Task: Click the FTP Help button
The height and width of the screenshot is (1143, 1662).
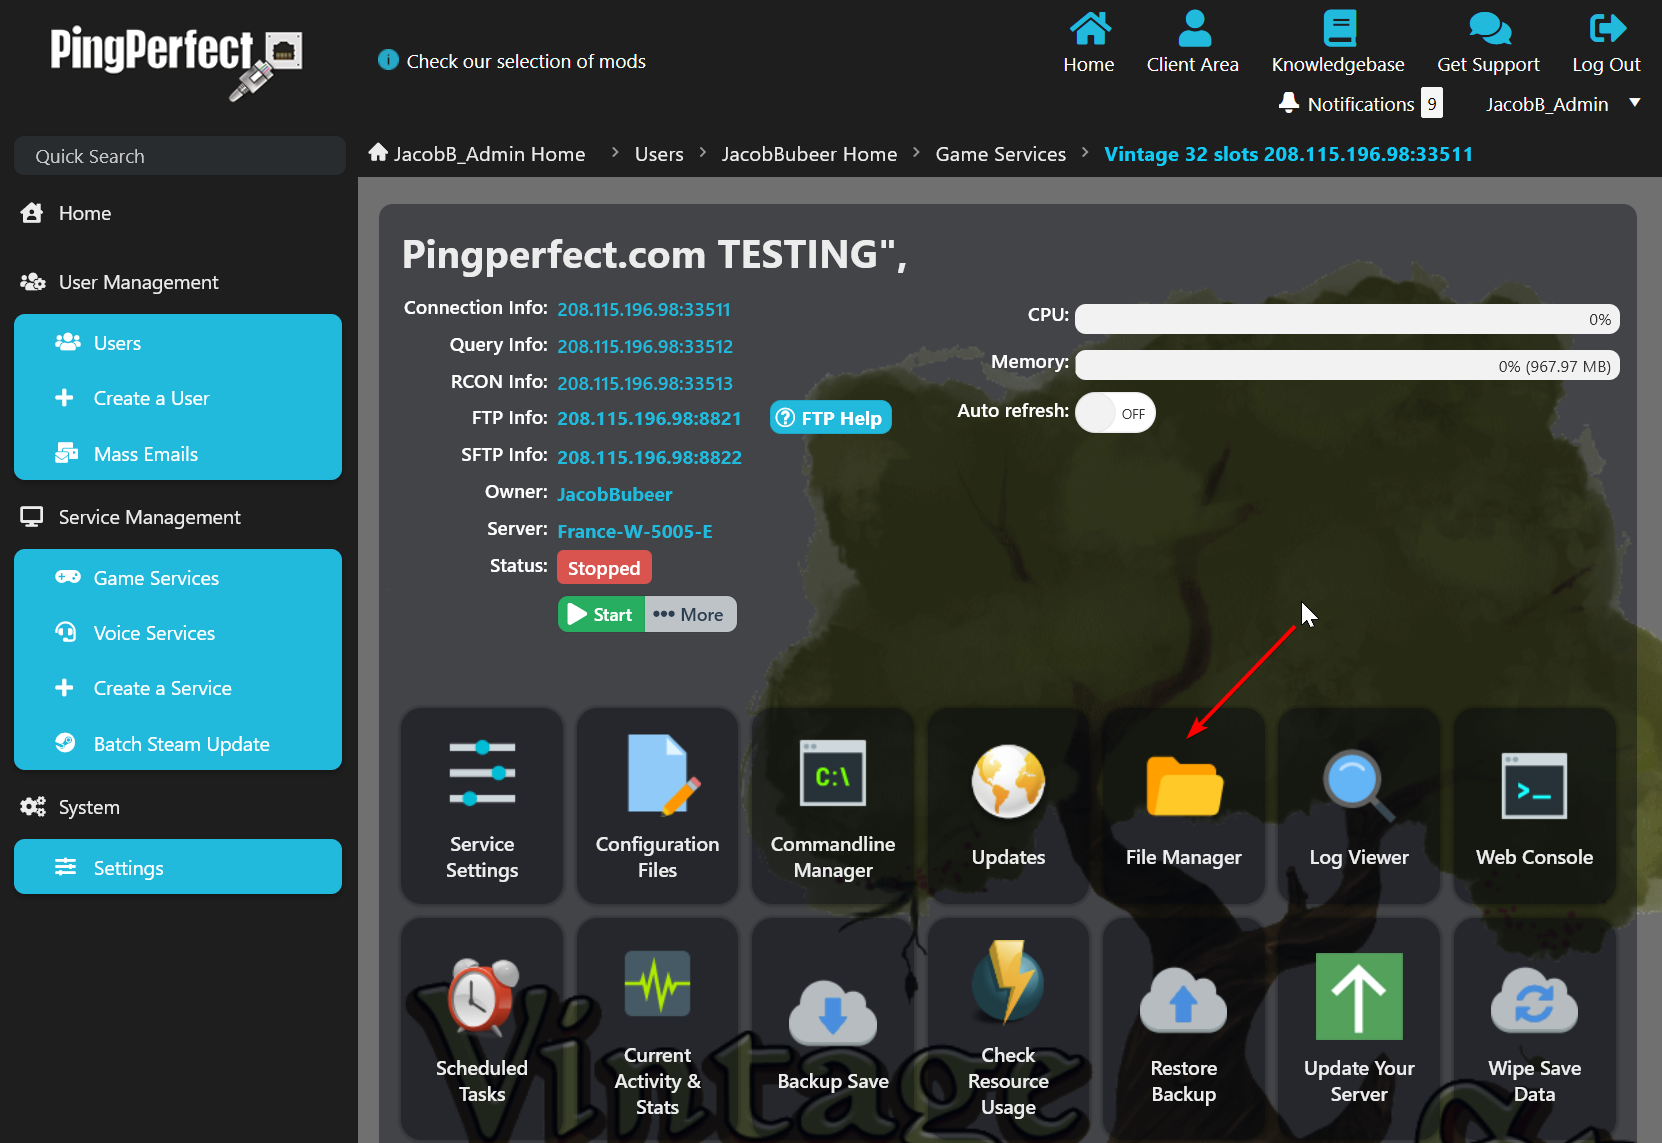Action: pos(831,418)
